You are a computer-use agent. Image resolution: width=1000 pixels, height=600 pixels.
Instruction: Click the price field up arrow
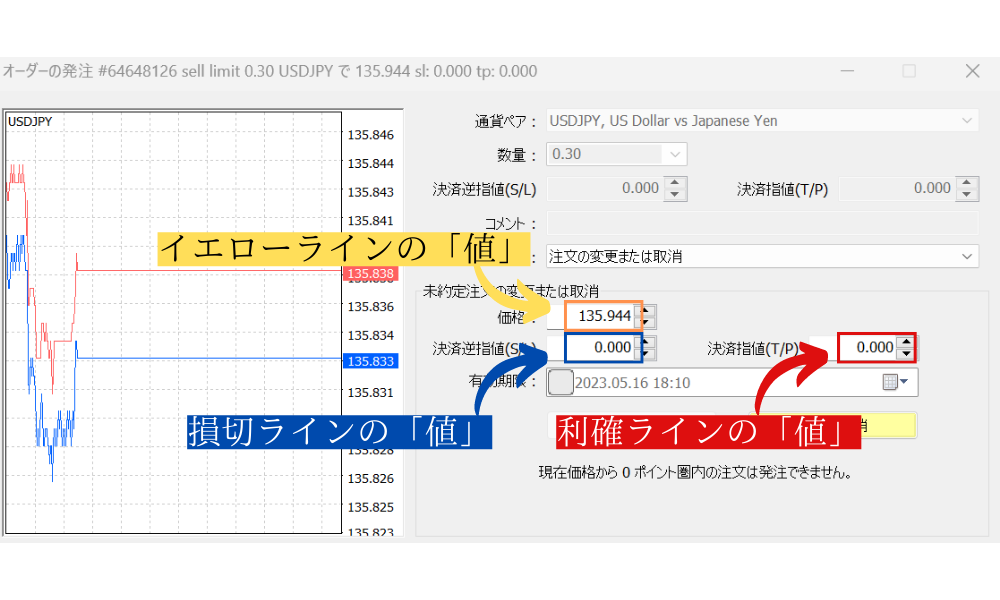point(647,311)
